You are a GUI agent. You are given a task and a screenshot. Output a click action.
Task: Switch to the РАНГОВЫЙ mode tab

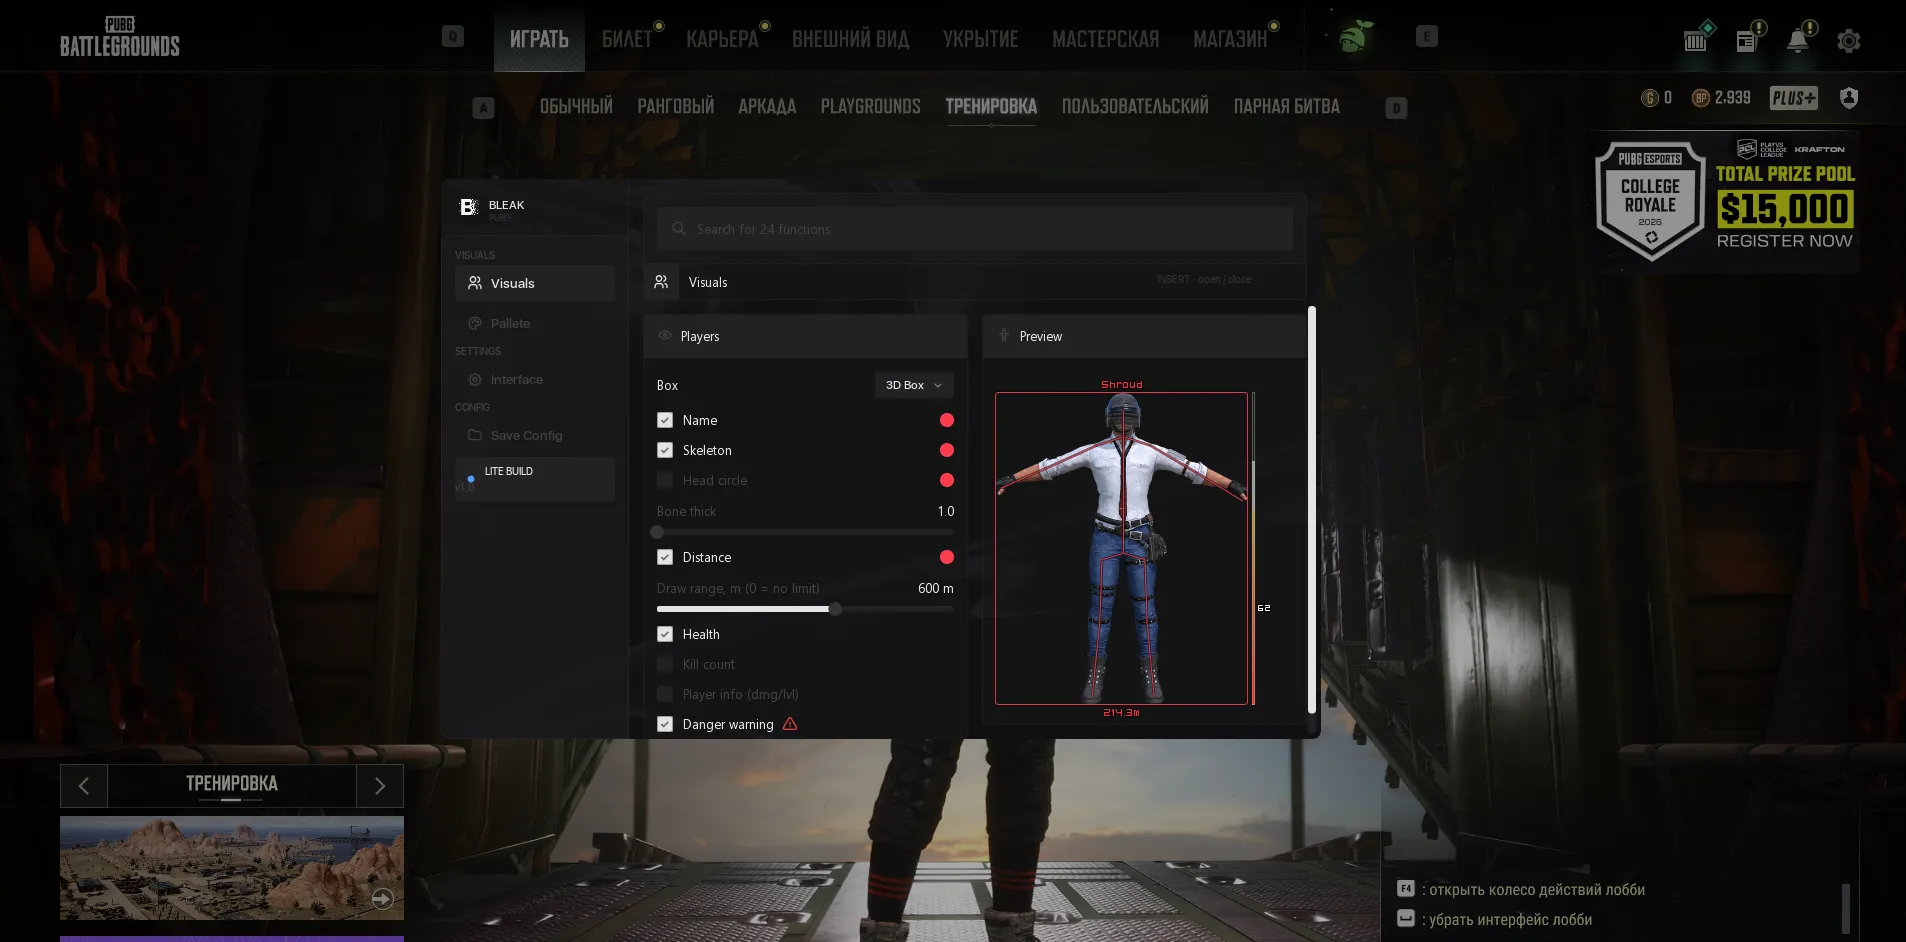click(x=676, y=106)
